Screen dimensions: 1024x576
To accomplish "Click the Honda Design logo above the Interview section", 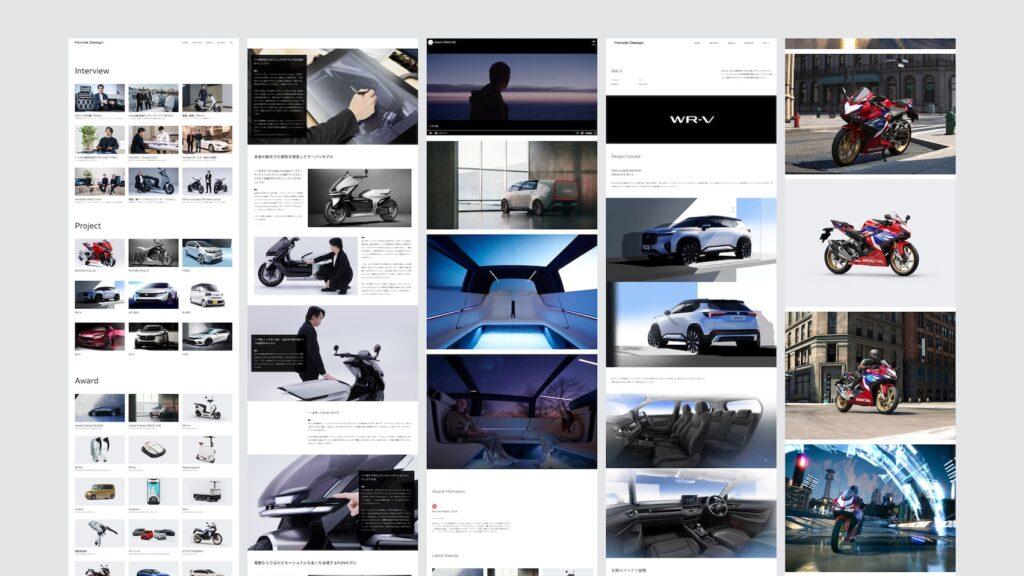I will [88, 43].
